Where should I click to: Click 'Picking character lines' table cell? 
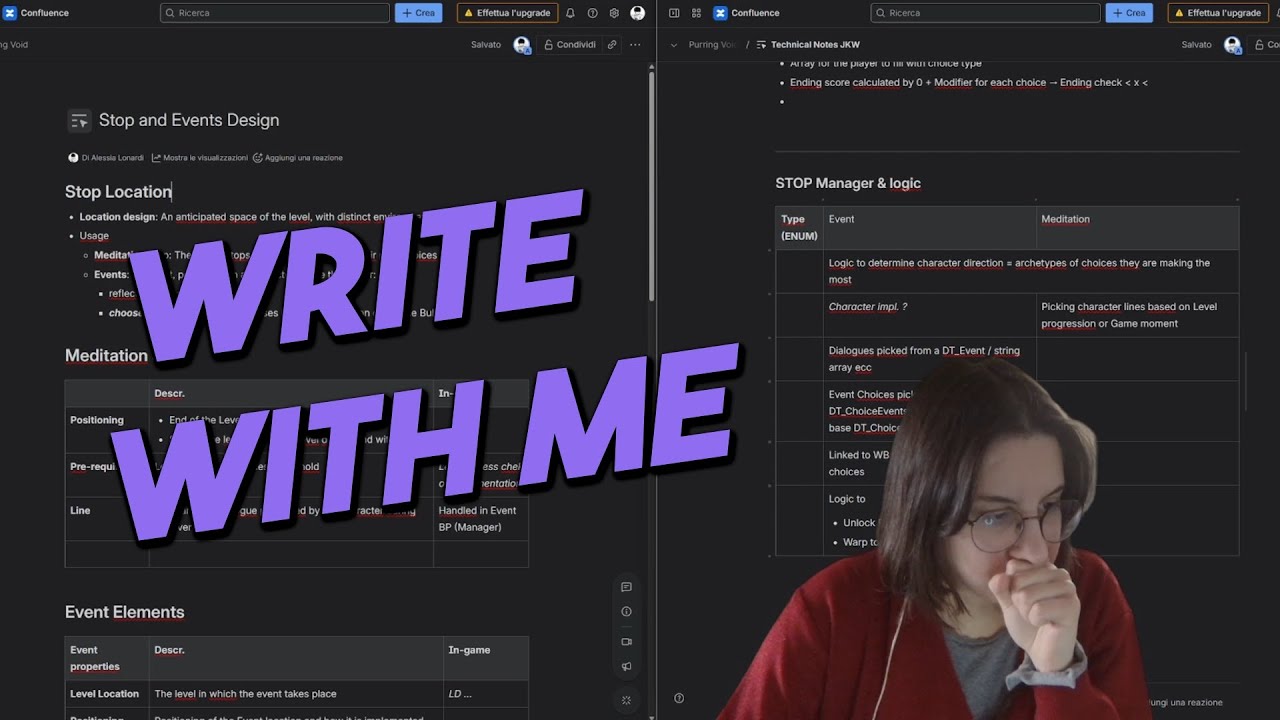click(1137, 315)
